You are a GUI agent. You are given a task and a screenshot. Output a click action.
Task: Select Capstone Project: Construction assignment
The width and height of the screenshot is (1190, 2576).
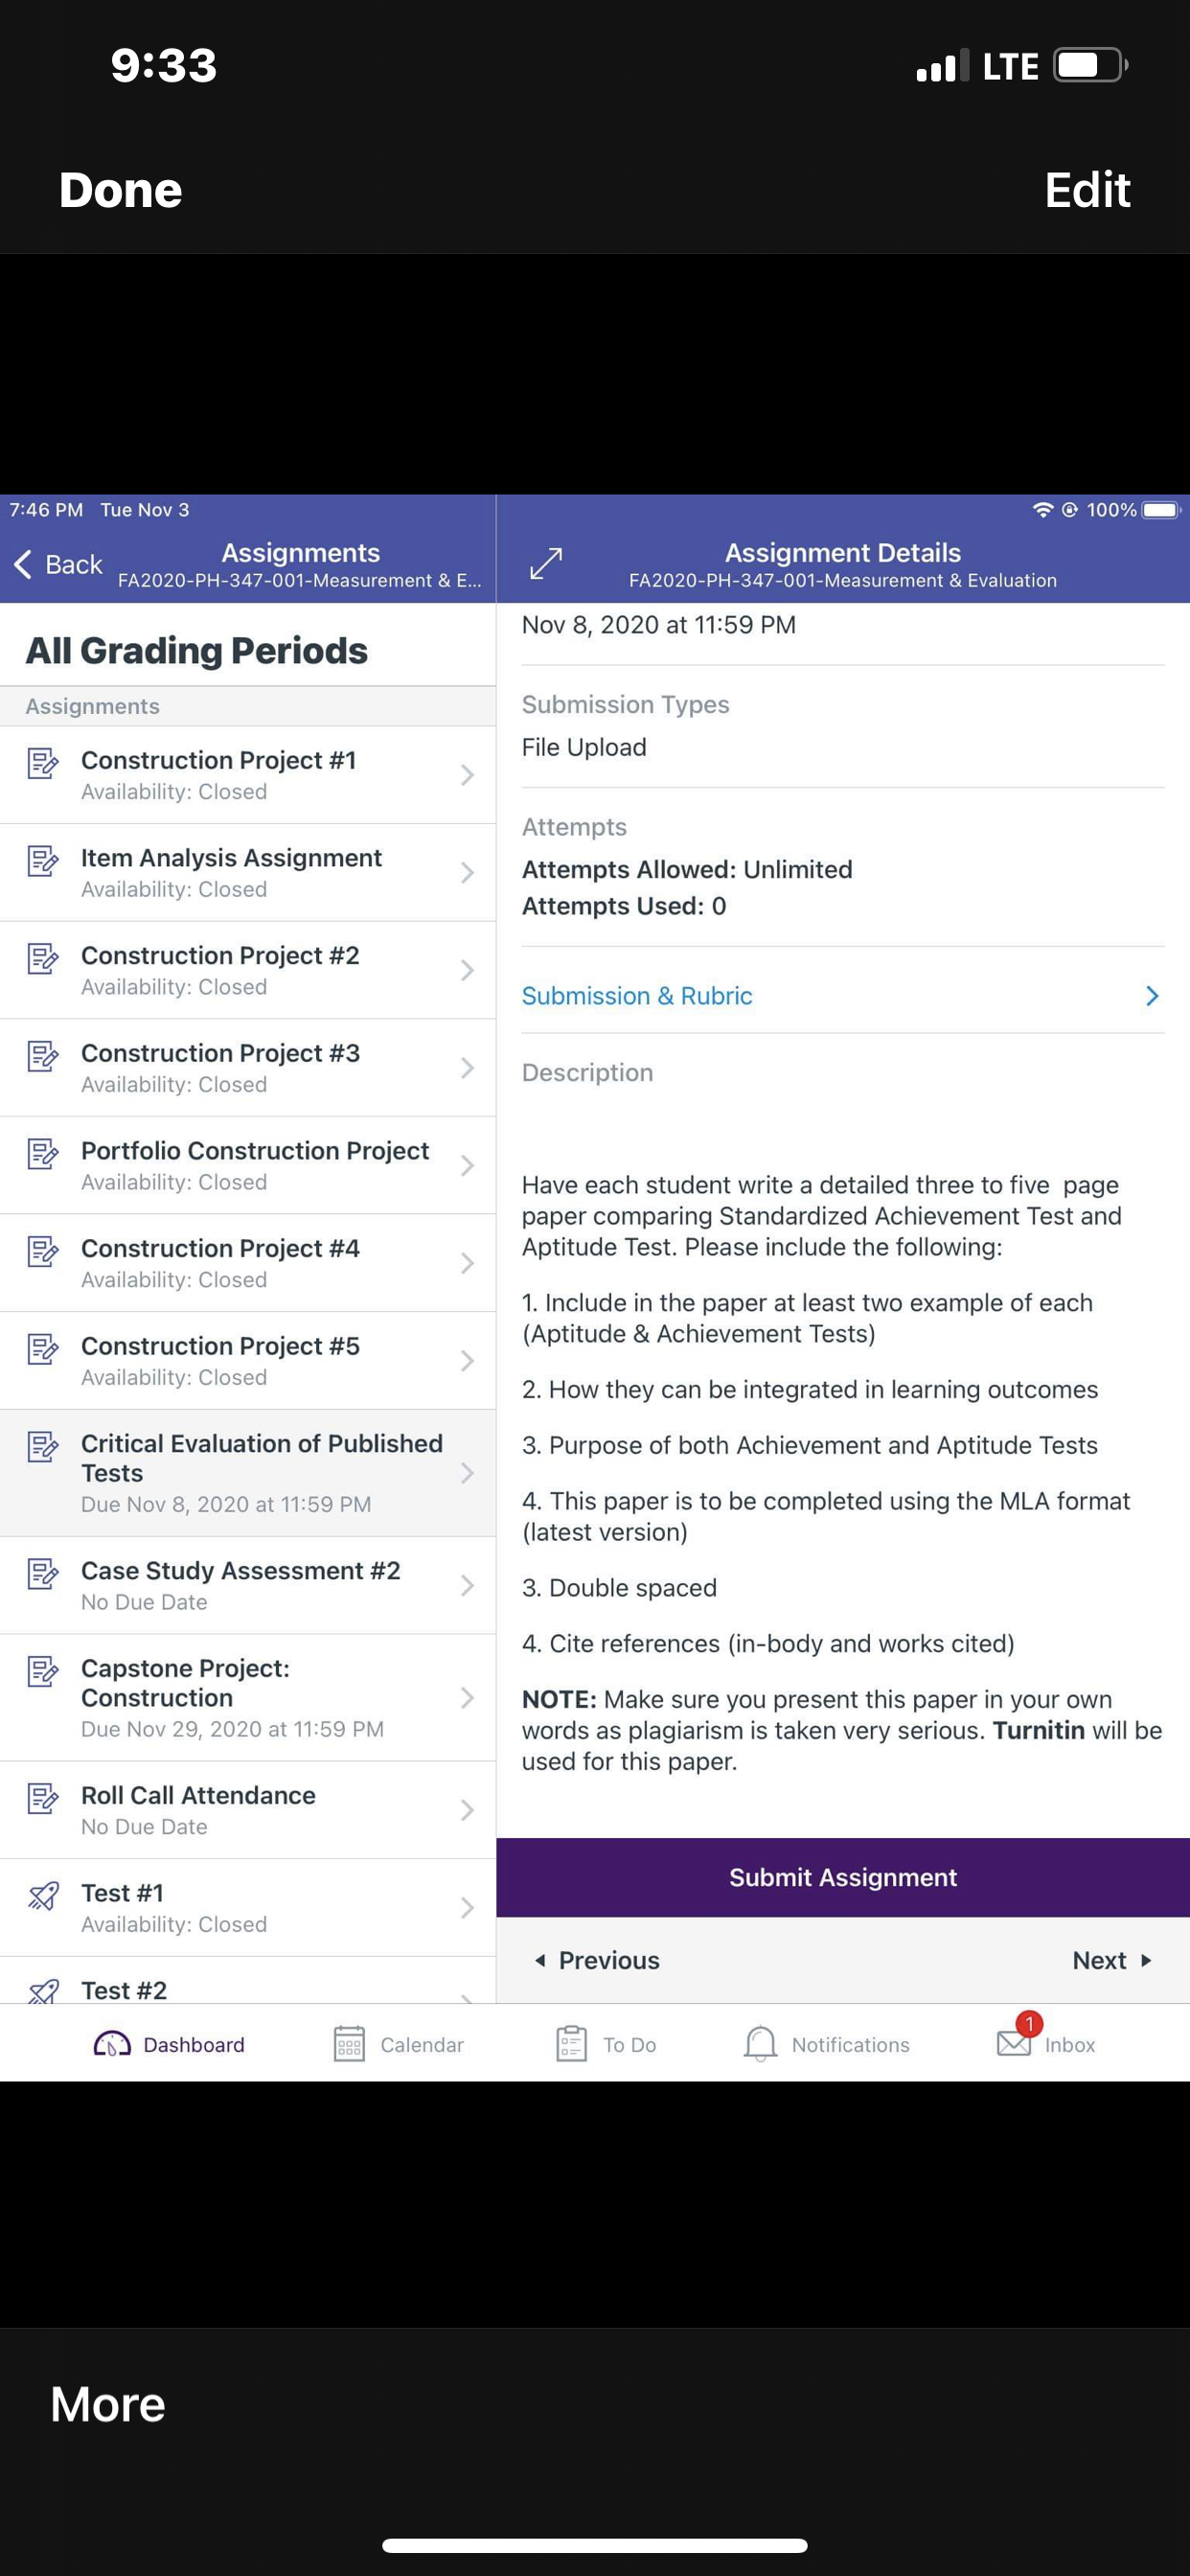[248, 1698]
